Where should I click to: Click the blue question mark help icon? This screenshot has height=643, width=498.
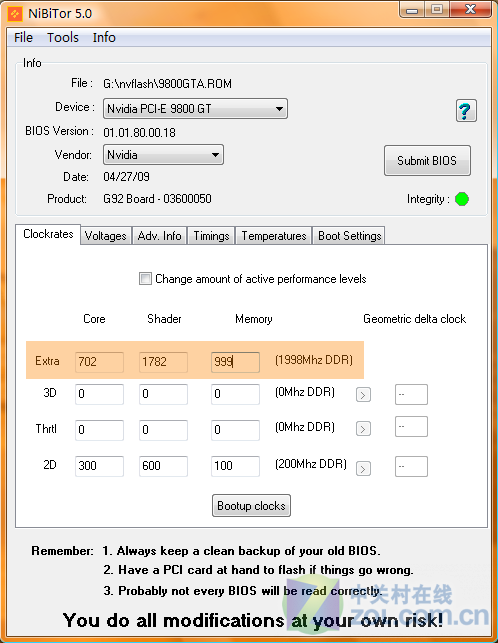(x=466, y=111)
